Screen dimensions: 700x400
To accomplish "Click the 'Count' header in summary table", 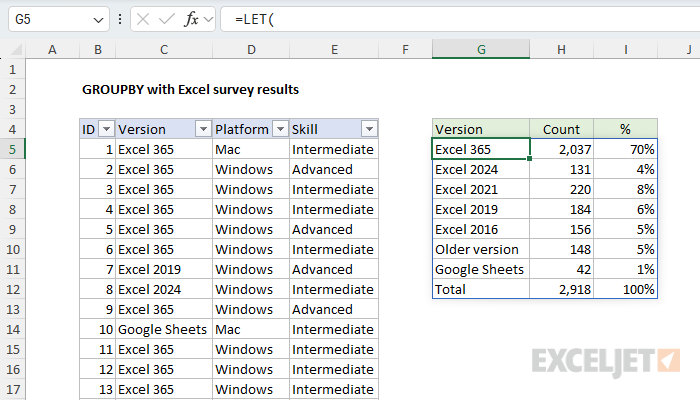I will pos(562,129).
